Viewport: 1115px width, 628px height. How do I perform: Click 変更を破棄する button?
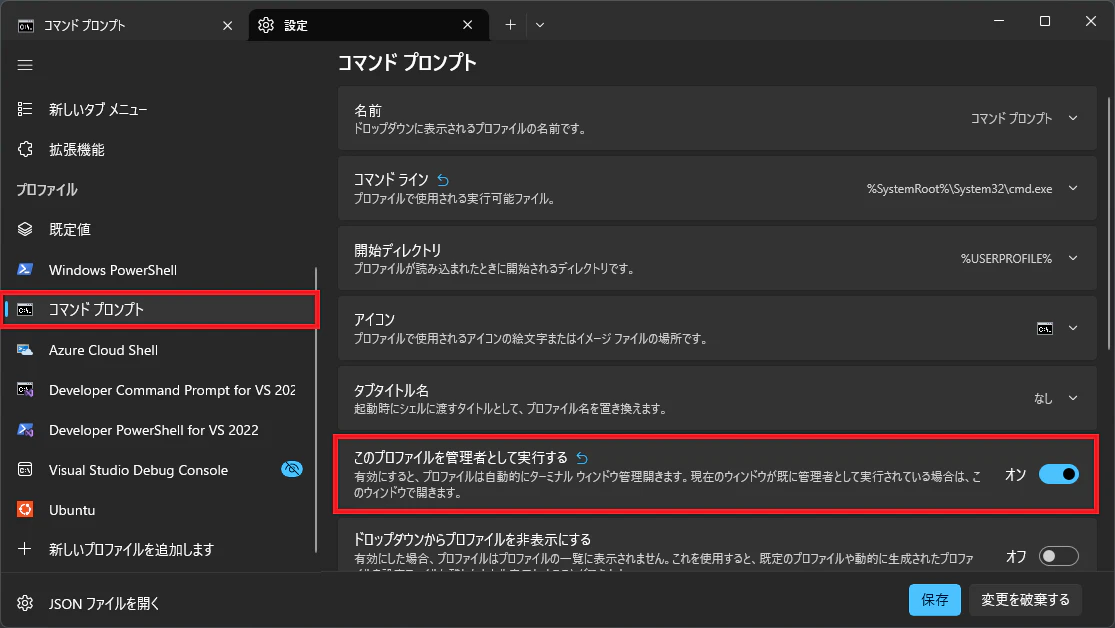[x=1025, y=600]
